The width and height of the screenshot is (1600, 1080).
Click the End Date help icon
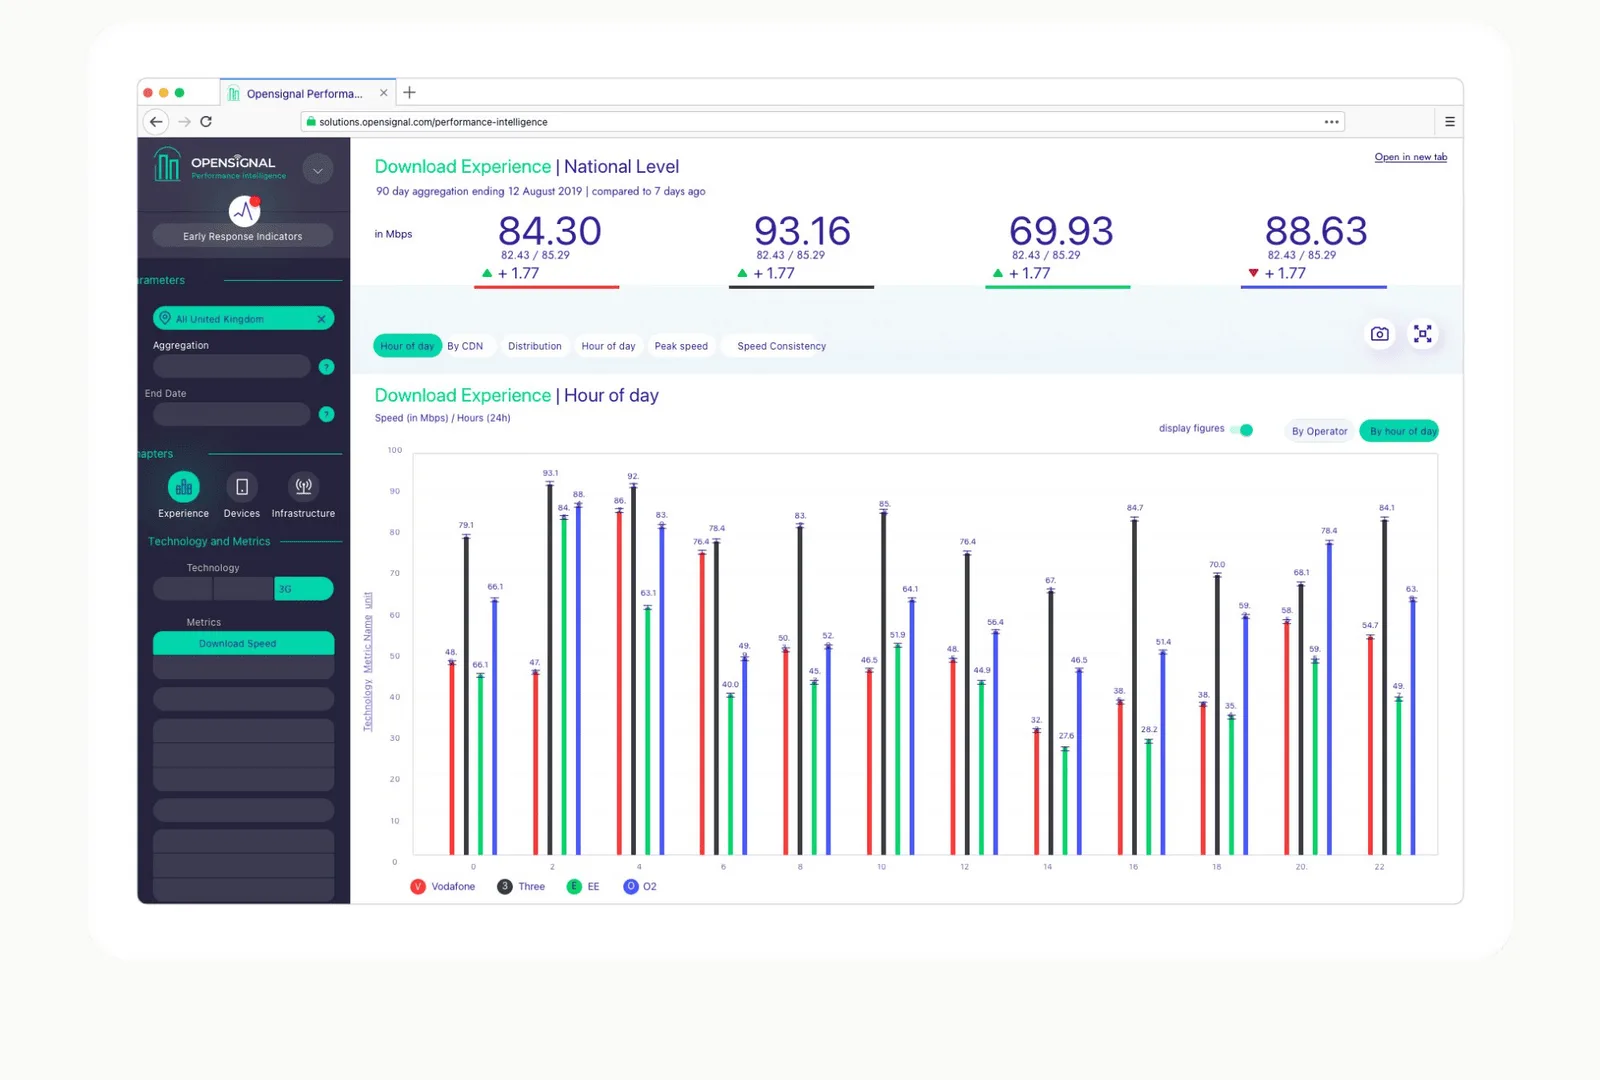pos(326,414)
